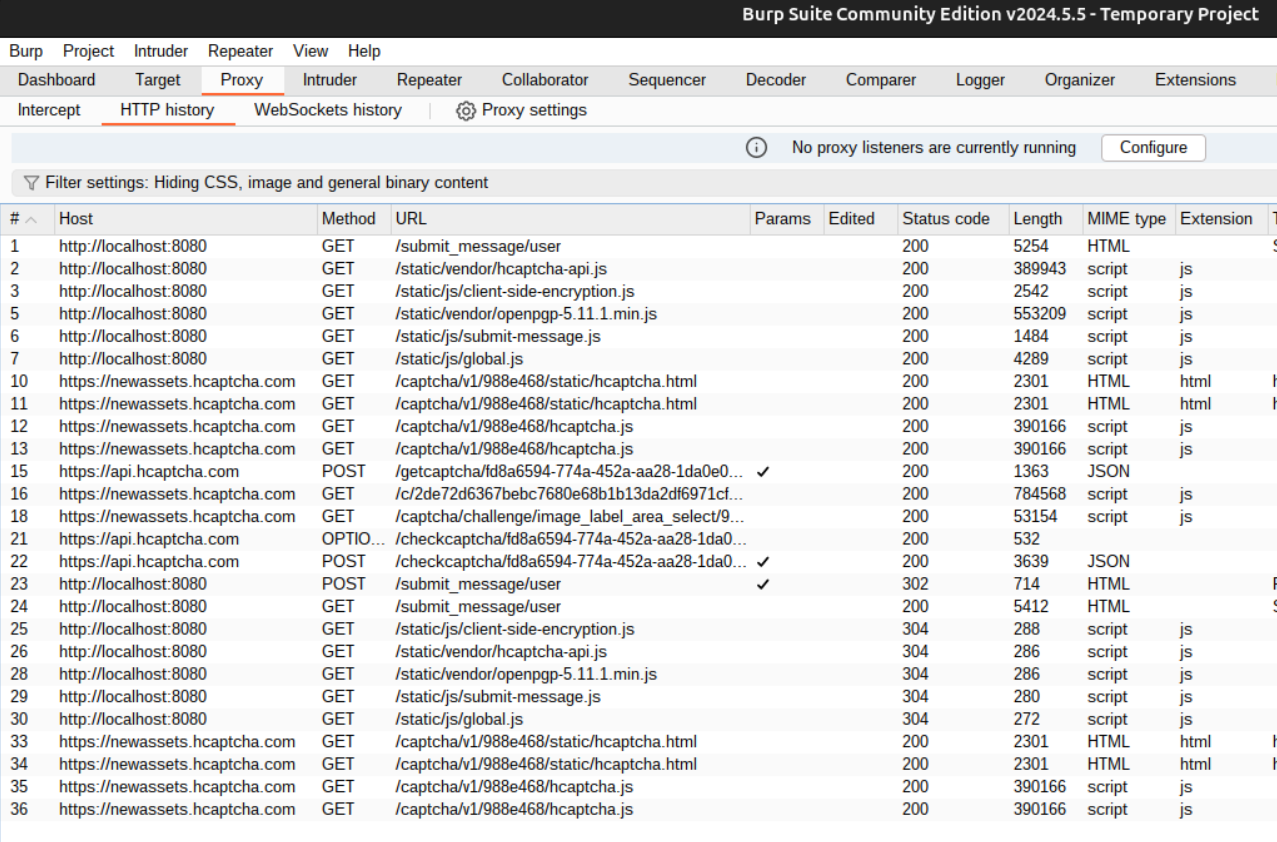Open the Organizer tab
The width and height of the screenshot is (1277, 842).
(1080, 80)
